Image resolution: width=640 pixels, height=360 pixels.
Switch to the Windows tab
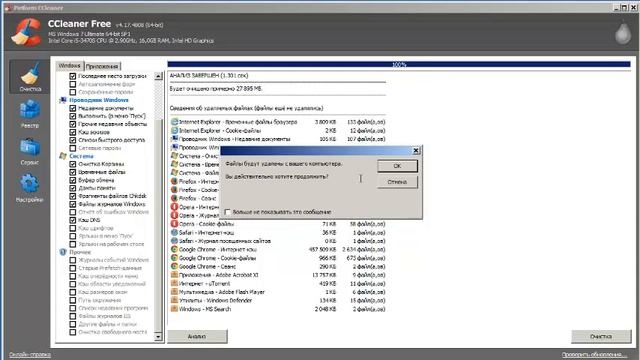[x=69, y=66]
